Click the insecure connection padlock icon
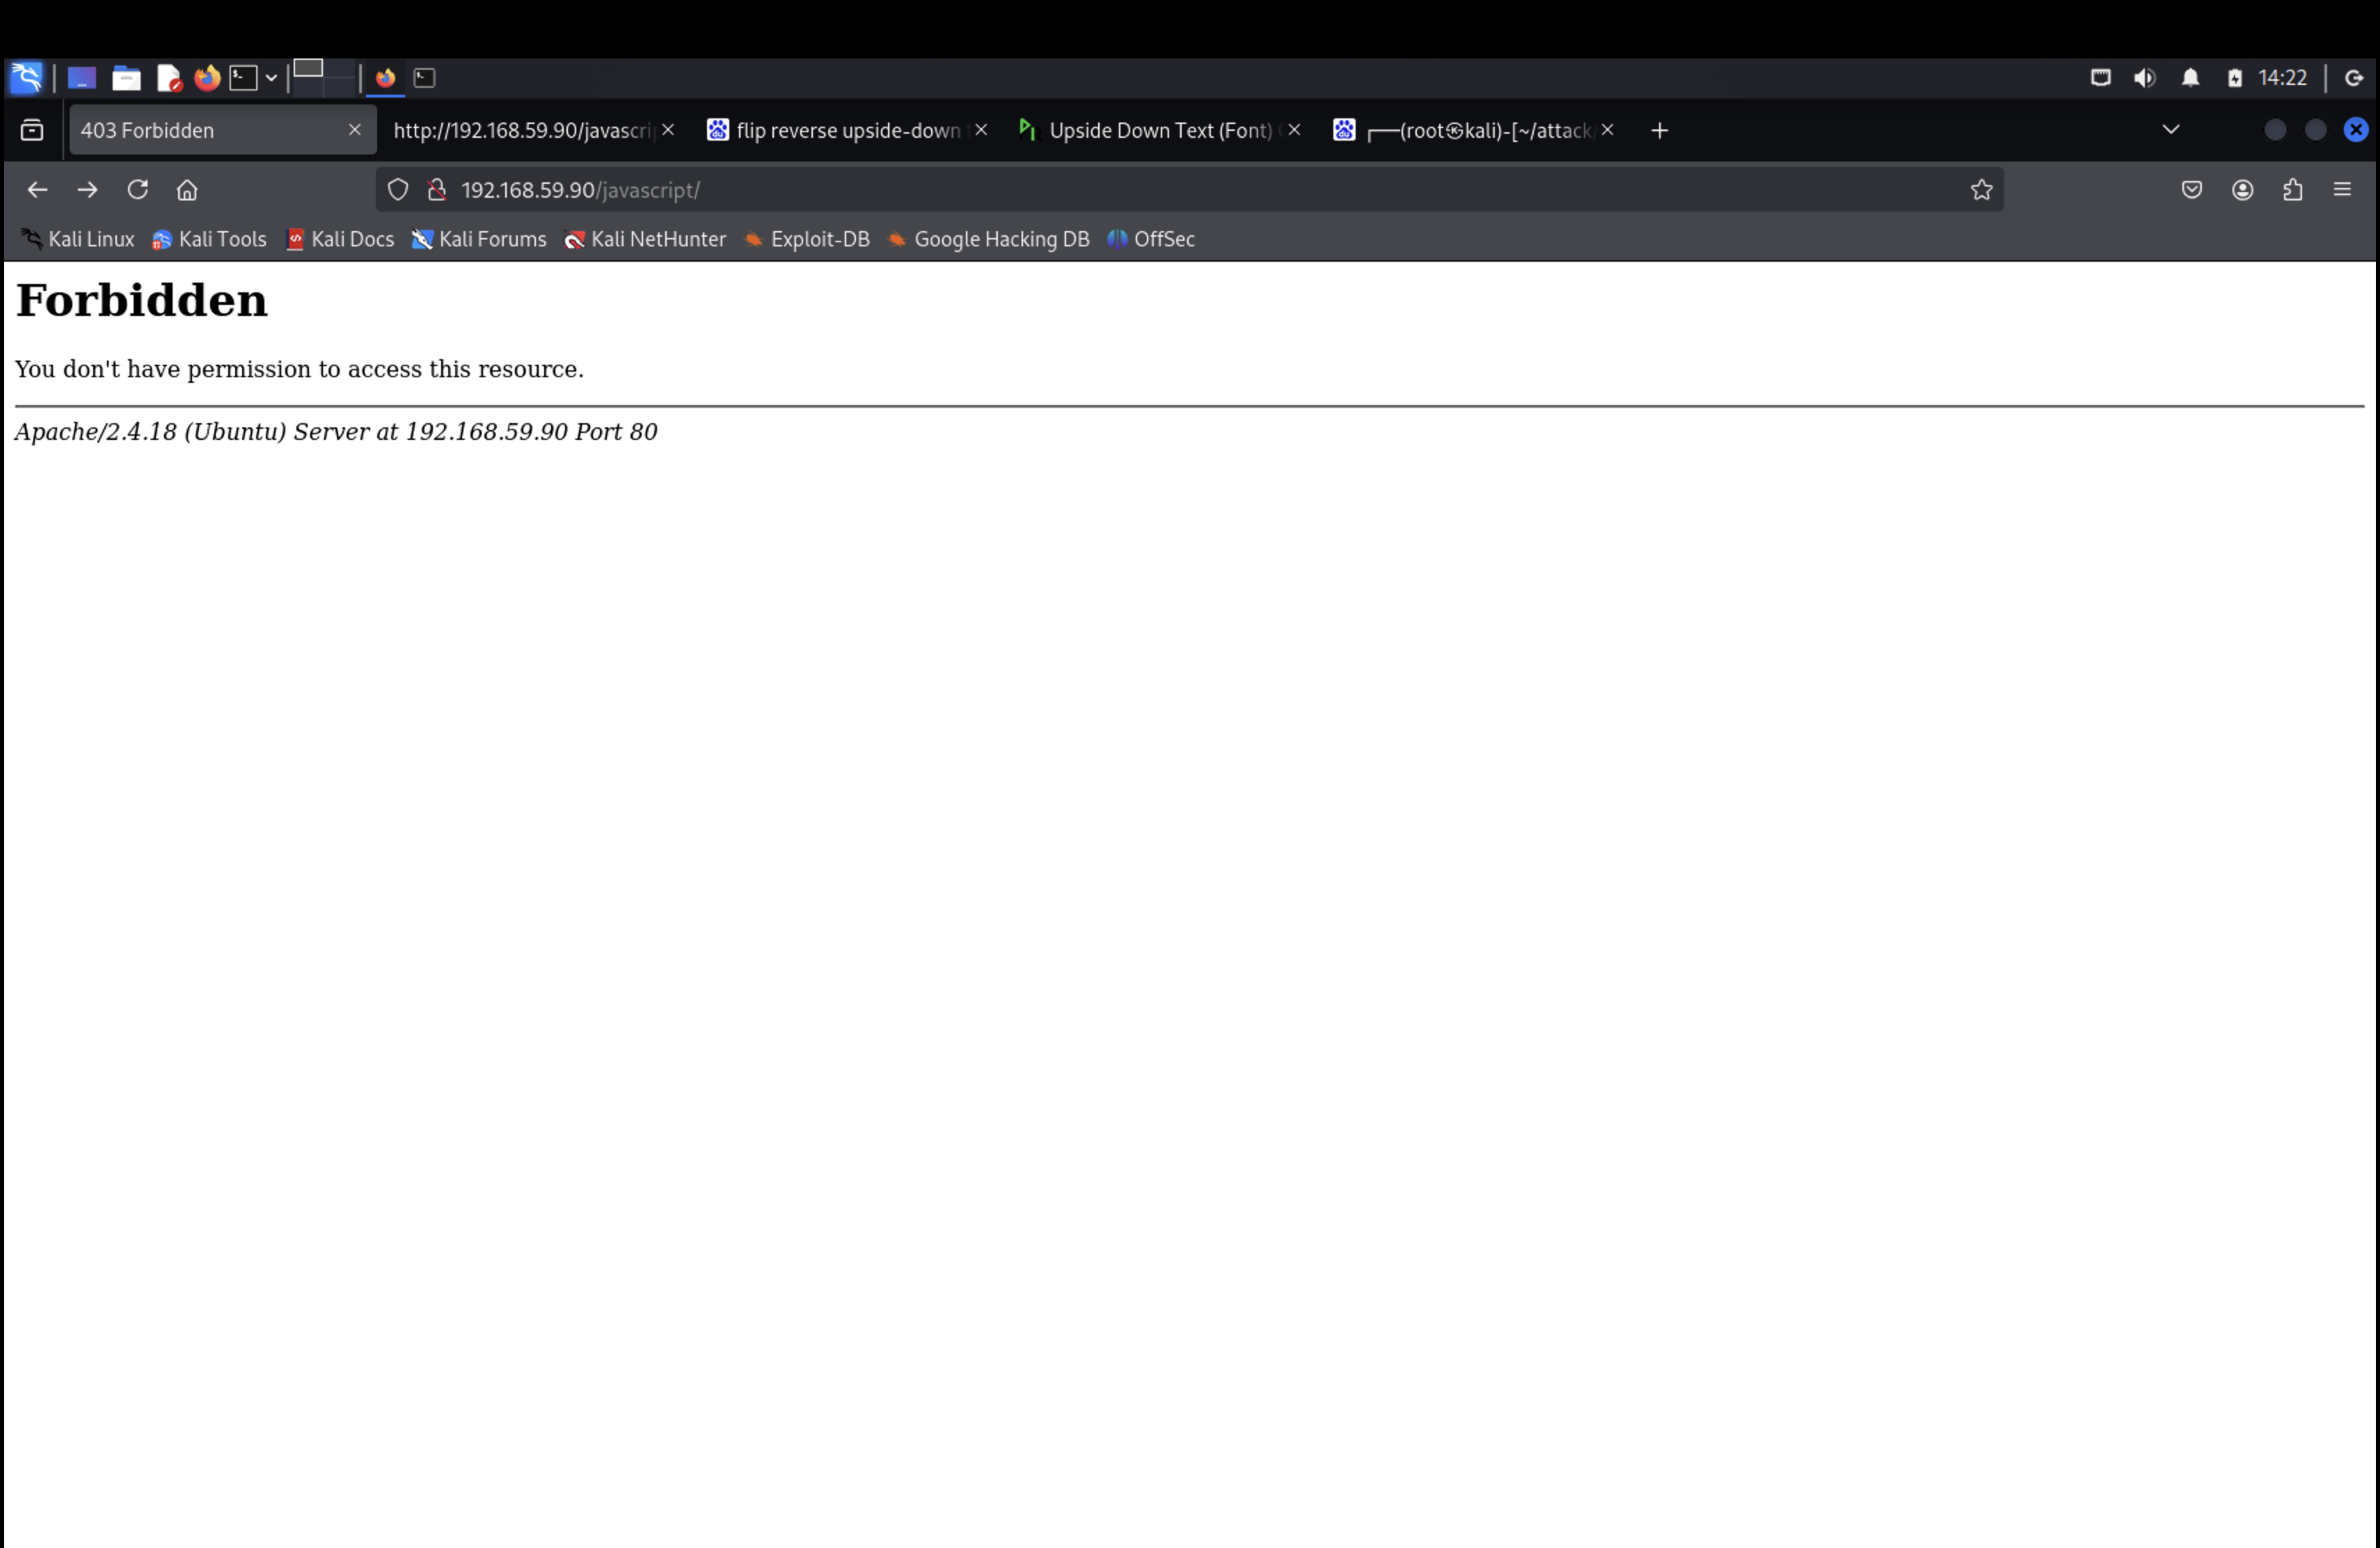Screen dimensions: 2380x1548 click(437, 190)
